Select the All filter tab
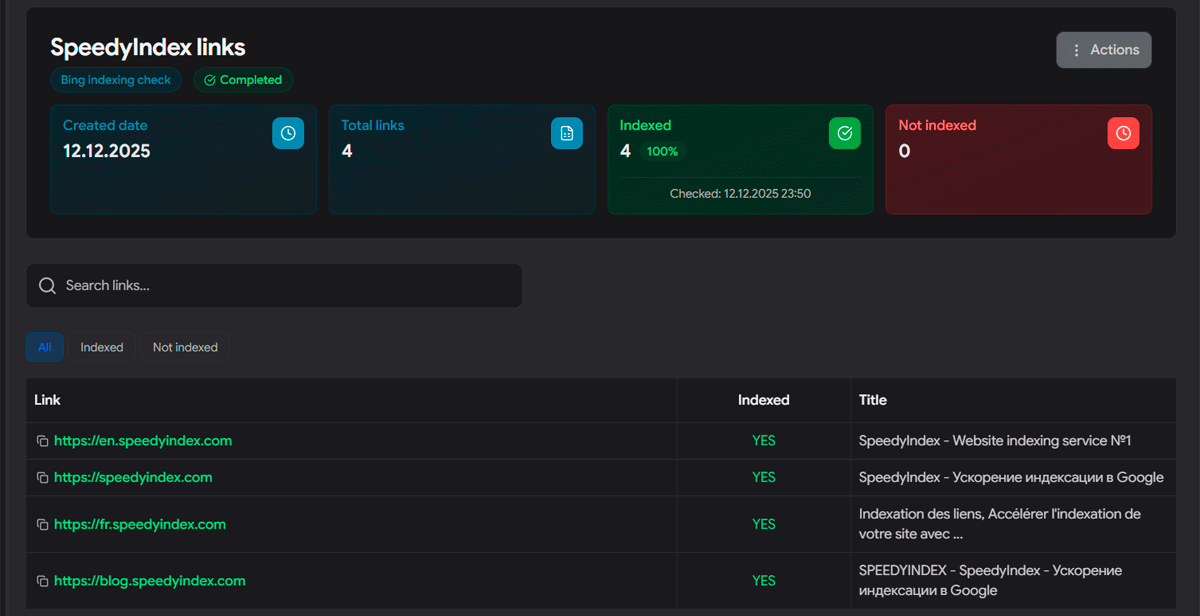This screenshot has width=1200, height=616. click(x=45, y=347)
